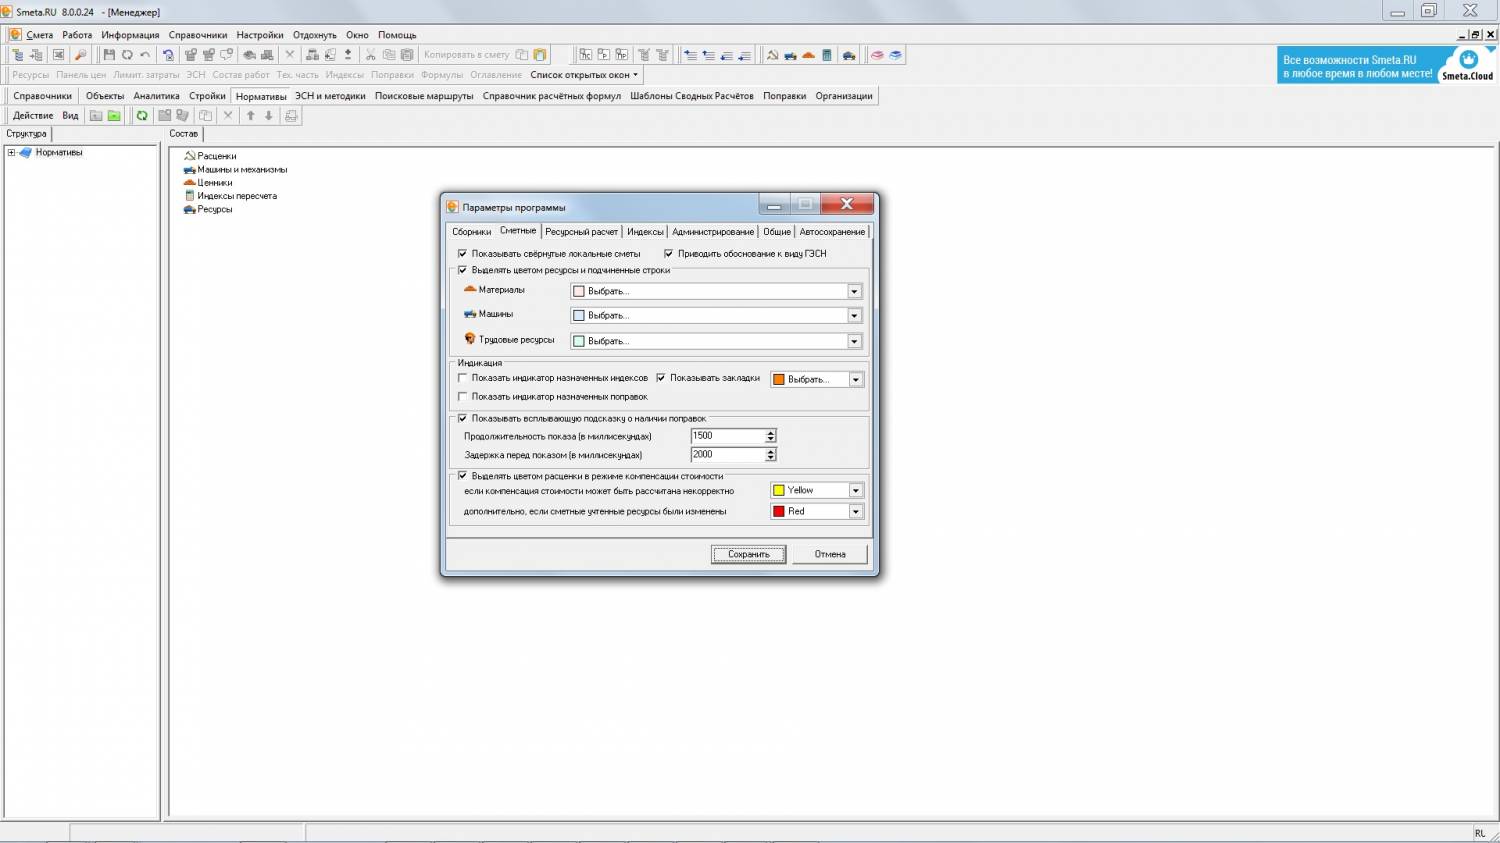Expand the Нормативы tree node
The height and width of the screenshot is (843, 1500).
click(12, 153)
